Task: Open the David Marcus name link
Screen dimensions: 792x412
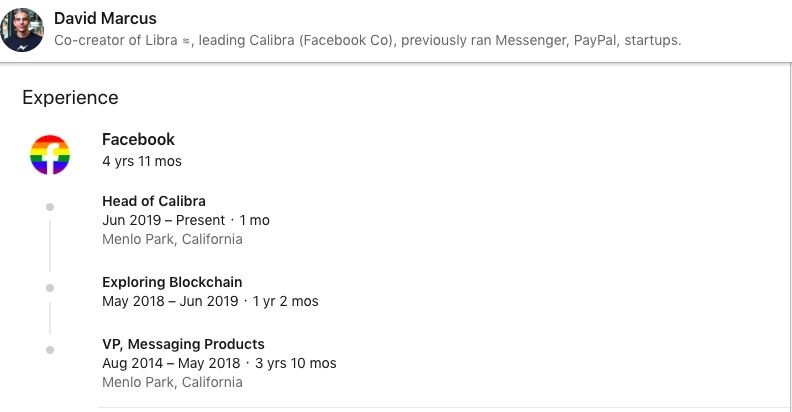Action: (105, 19)
